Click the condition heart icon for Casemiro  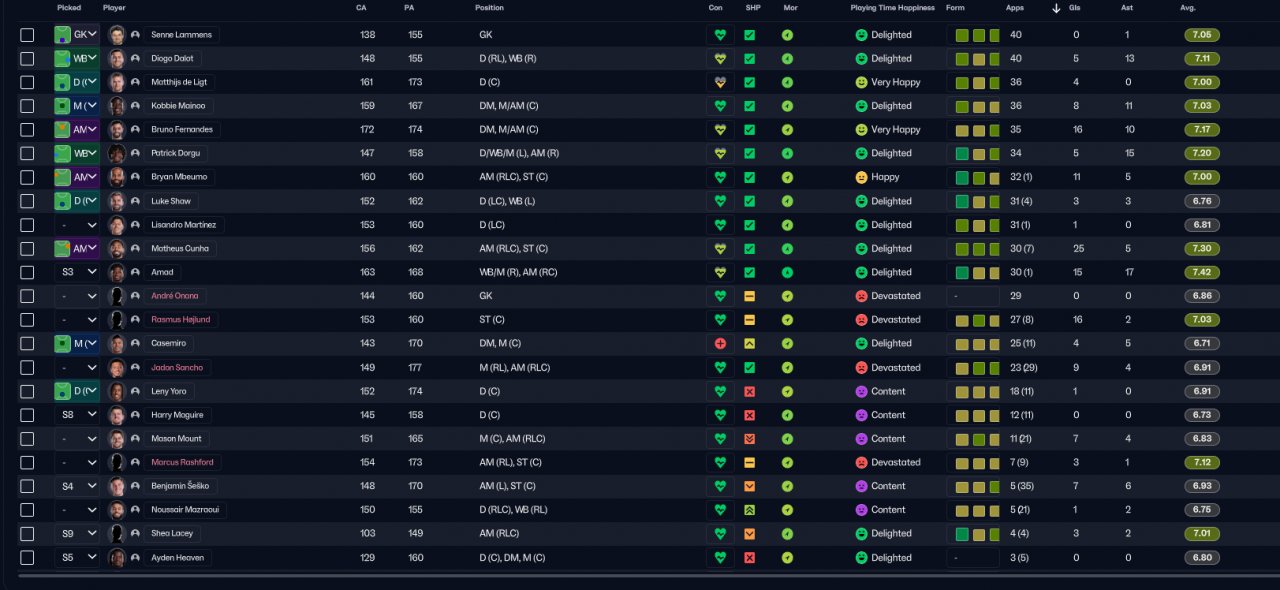720,343
